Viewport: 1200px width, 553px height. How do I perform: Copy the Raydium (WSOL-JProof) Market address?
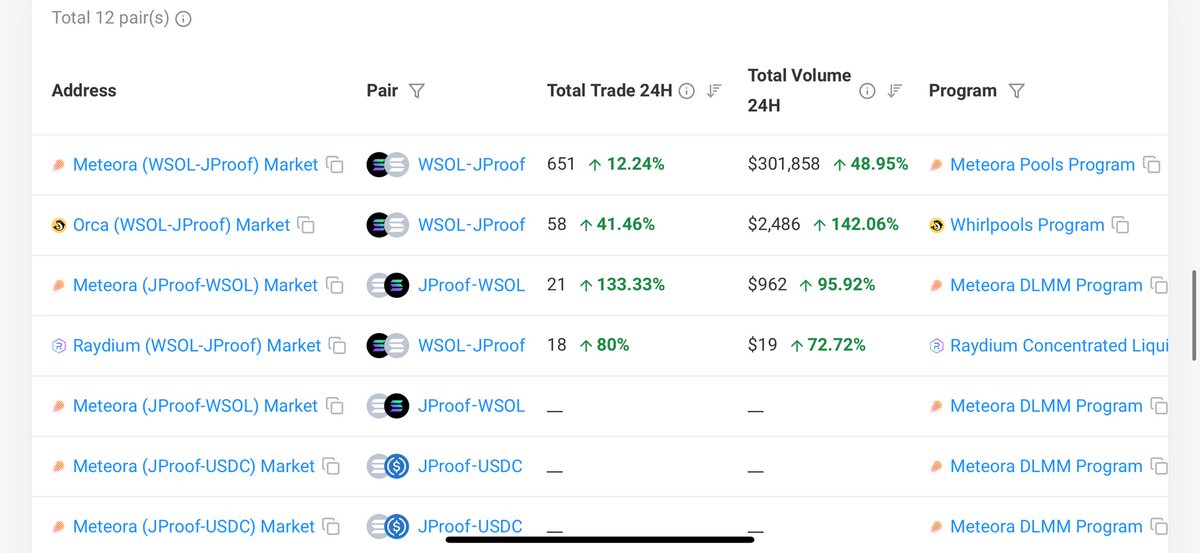tap(338, 346)
